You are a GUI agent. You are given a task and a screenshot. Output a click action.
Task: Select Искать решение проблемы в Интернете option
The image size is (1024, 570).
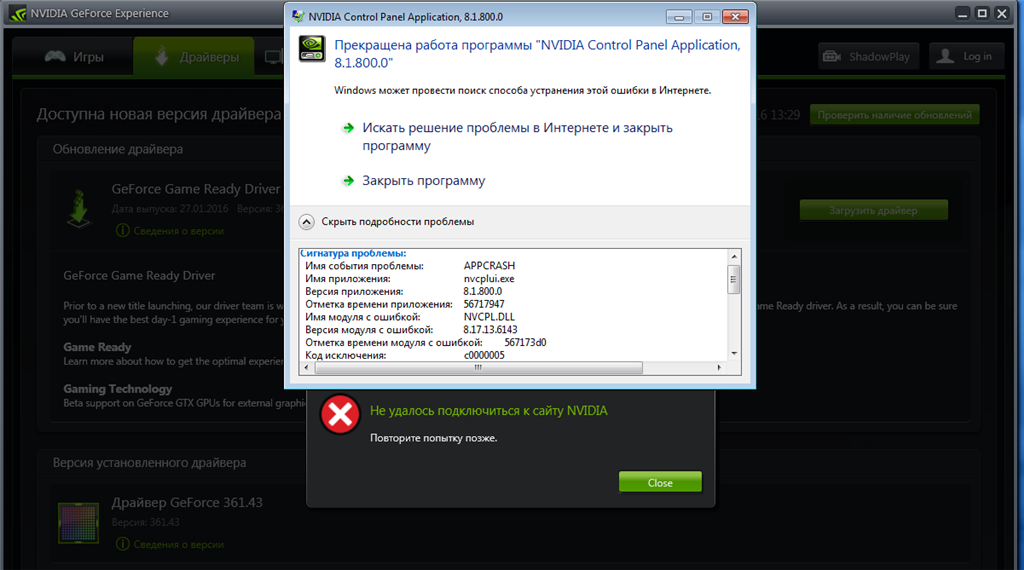517,136
